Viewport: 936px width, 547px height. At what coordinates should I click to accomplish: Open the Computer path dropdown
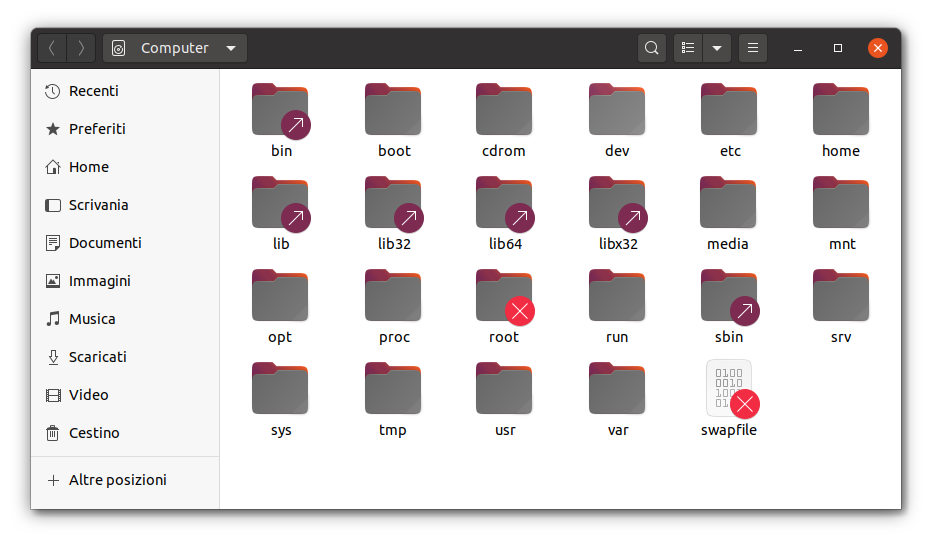pos(175,48)
